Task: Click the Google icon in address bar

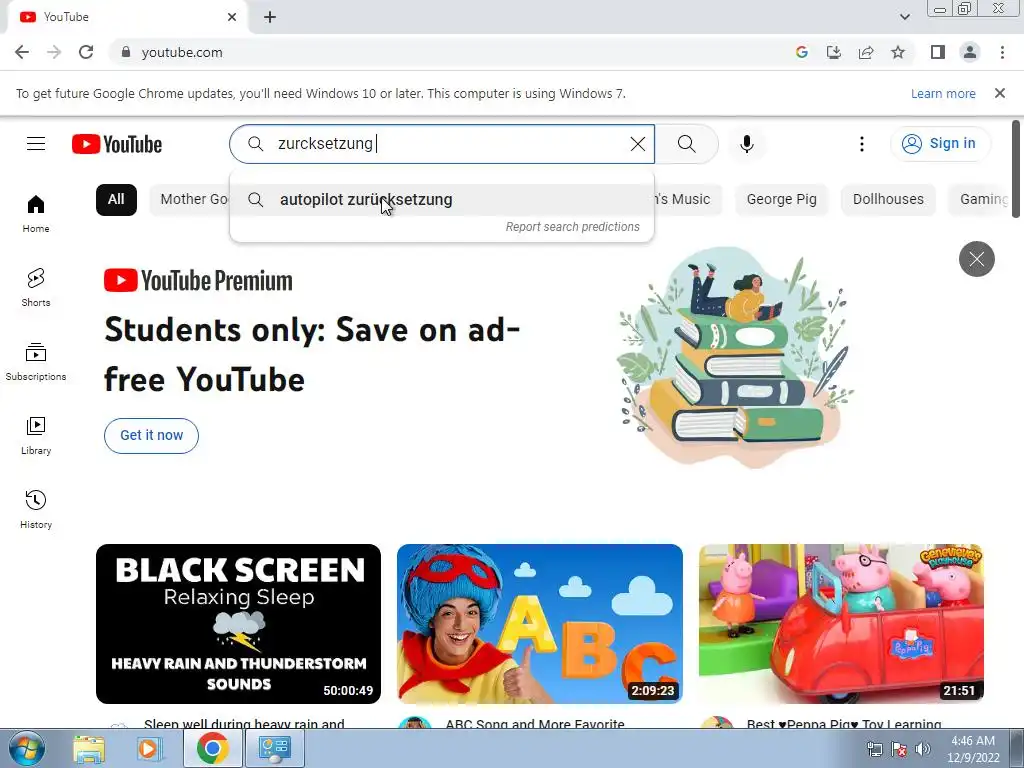Action: 801,52
